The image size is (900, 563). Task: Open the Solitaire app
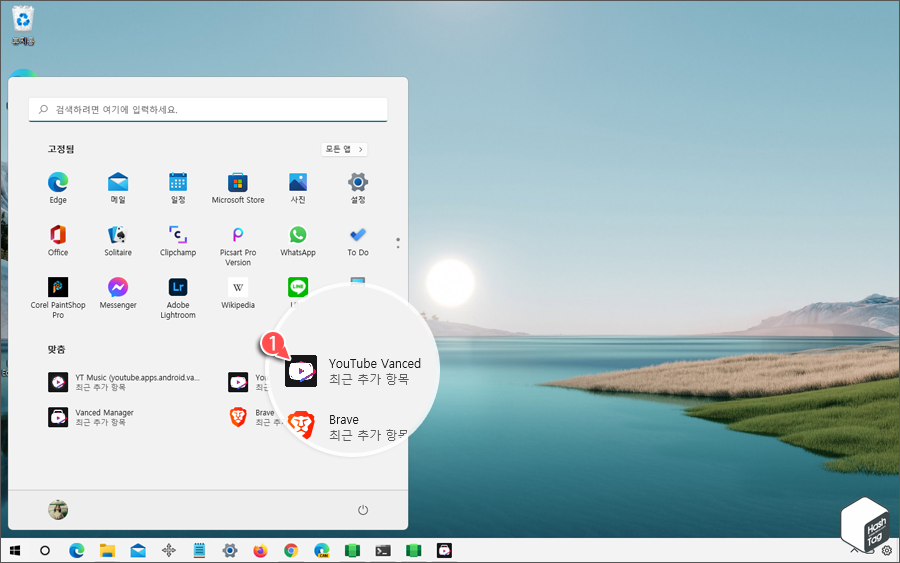click(118, 240)
